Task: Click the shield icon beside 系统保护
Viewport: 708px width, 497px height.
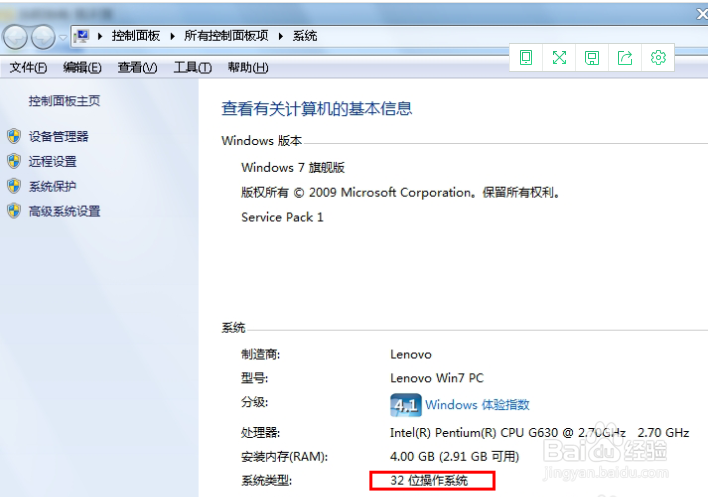Action: [14, 186]
